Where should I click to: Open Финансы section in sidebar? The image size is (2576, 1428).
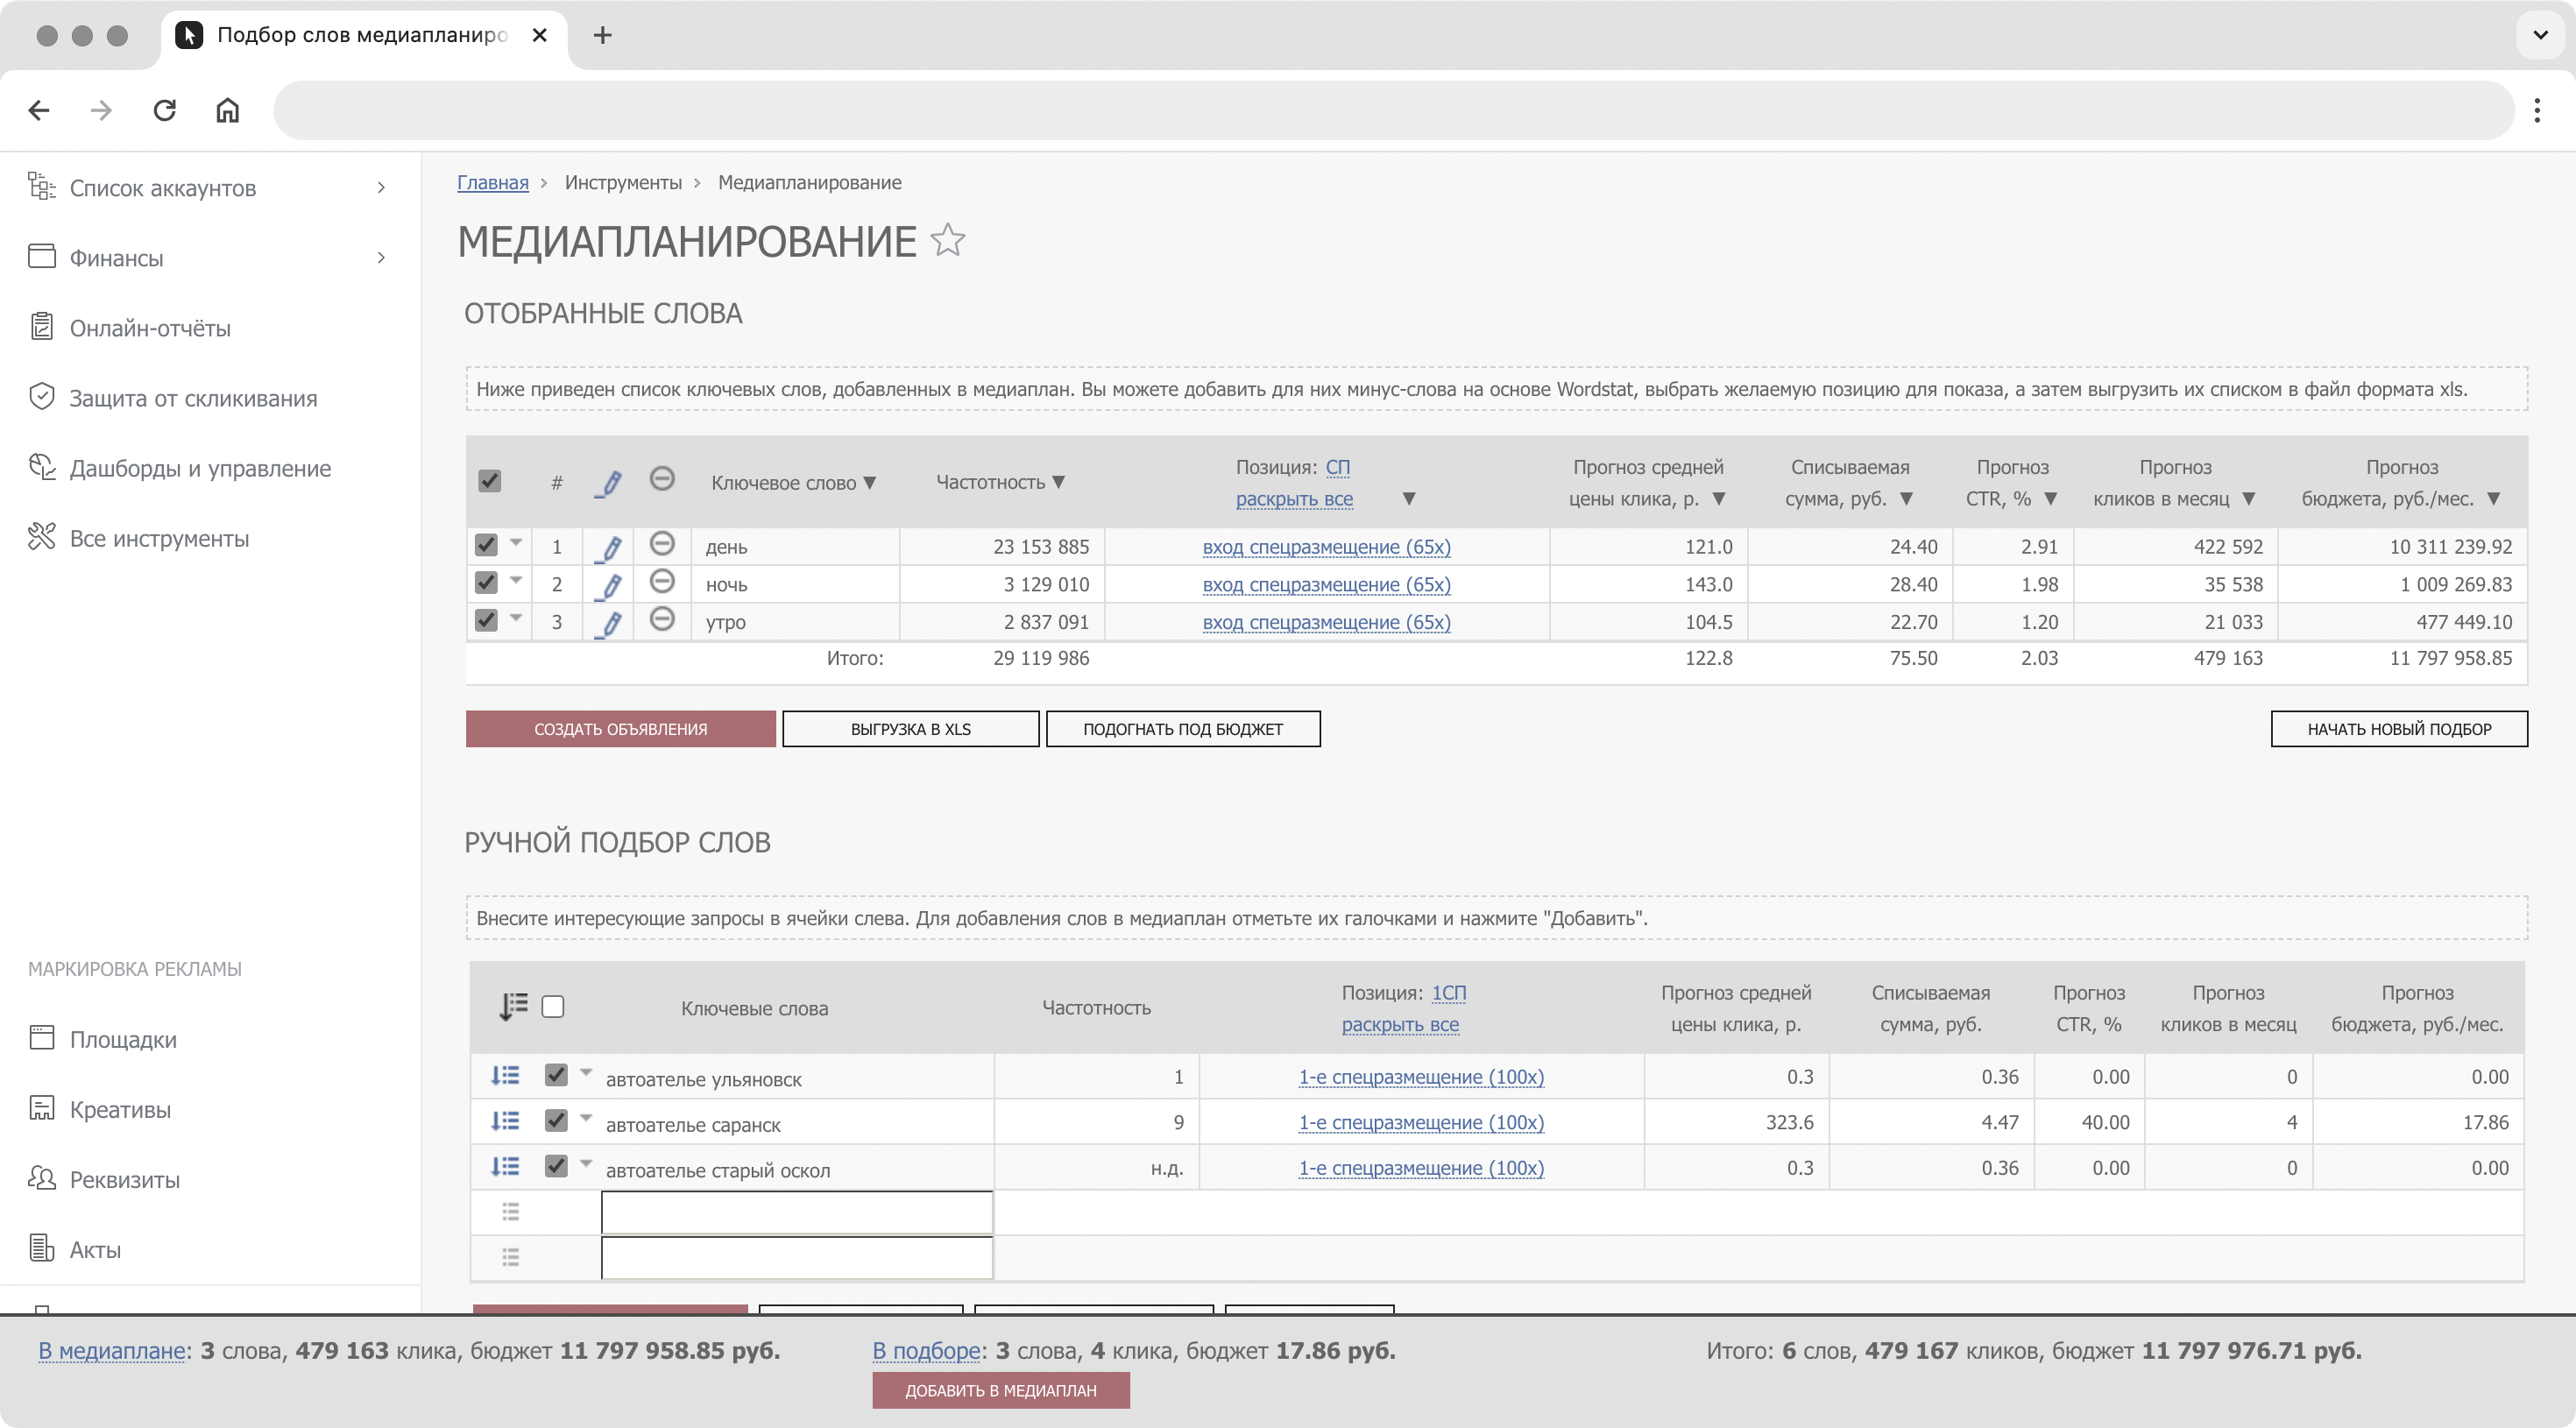coord(116,258)
